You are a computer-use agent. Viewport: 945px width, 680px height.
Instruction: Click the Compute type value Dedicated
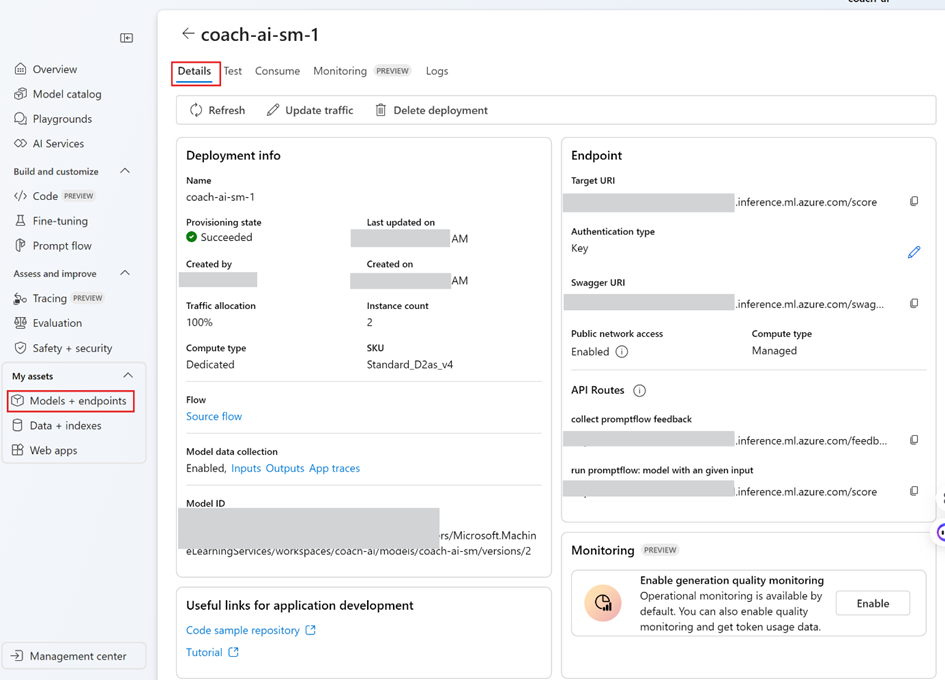[x=210, y=365]
